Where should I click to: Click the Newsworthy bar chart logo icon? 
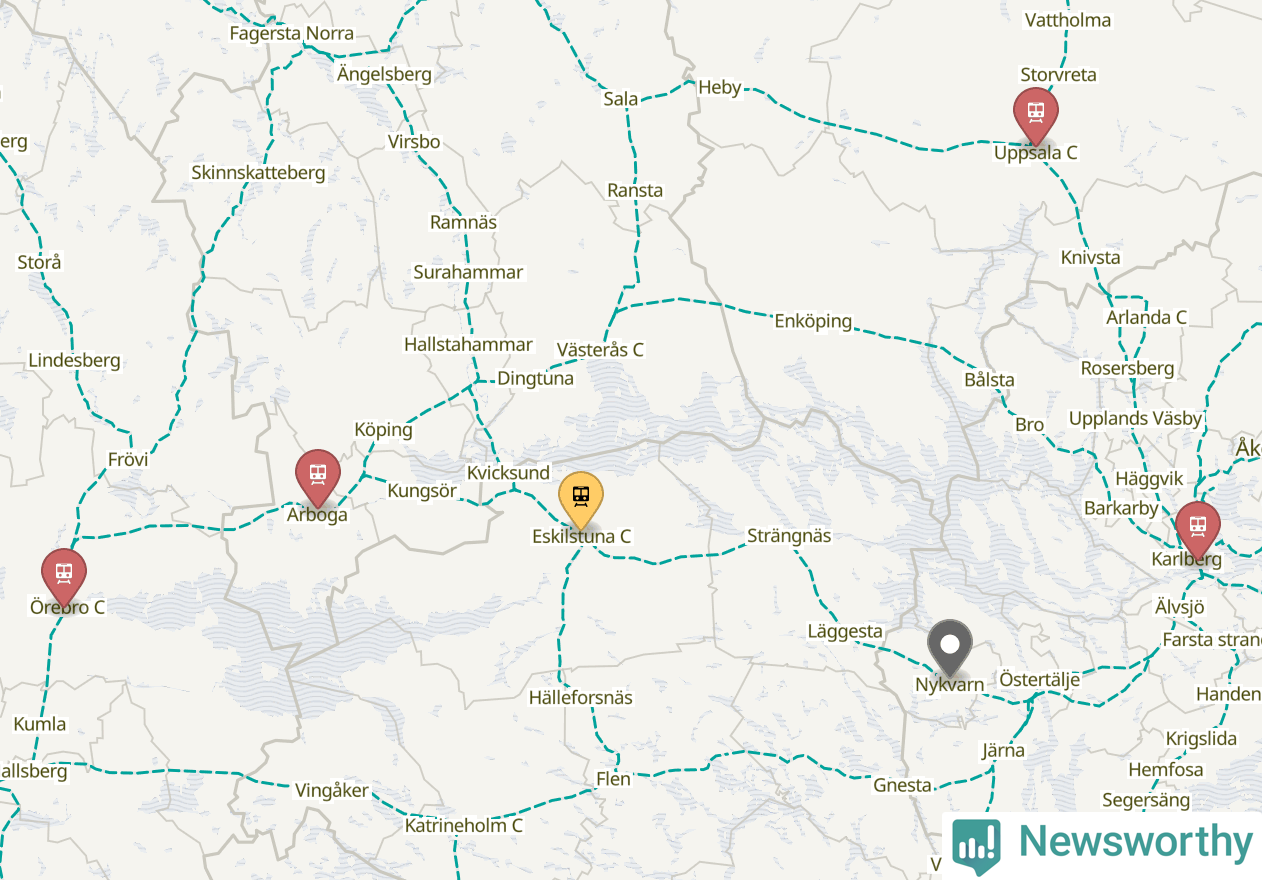point(976,846)
